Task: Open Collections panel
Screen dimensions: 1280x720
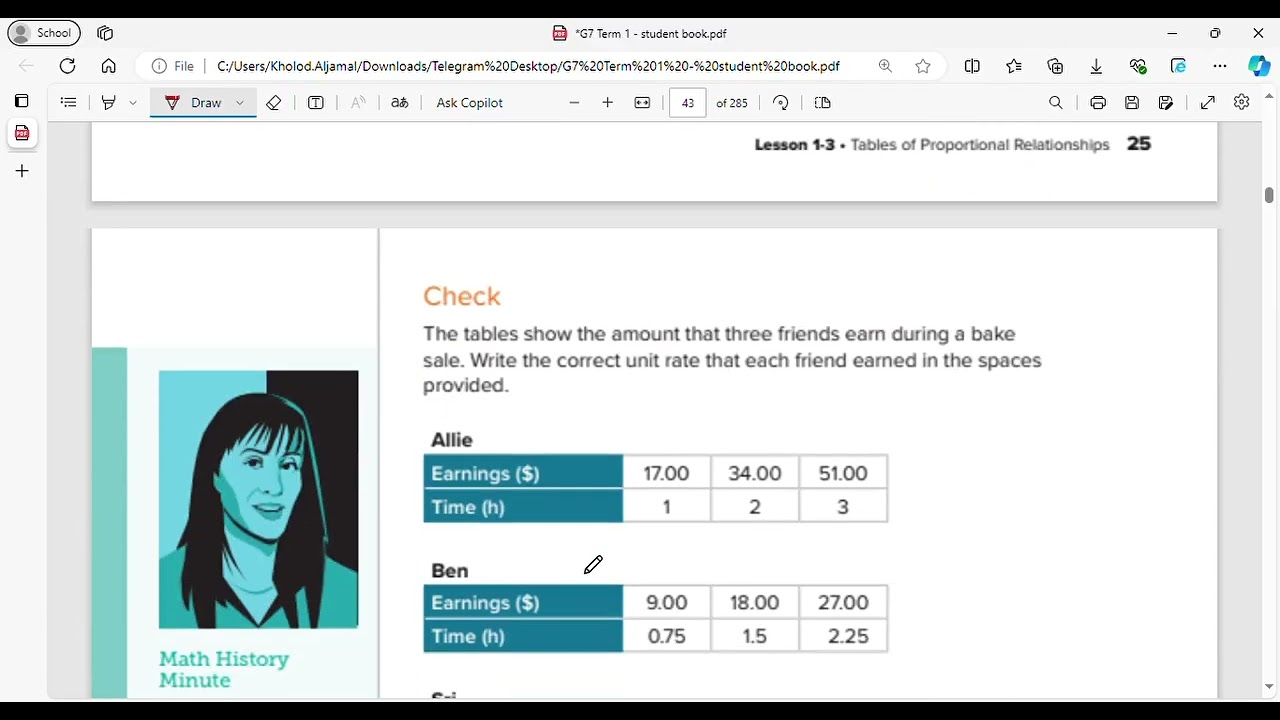Action: [1055, 66]
